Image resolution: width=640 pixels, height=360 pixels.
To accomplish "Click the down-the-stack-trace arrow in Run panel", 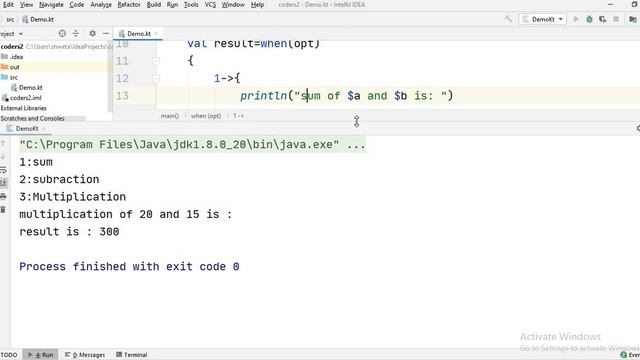I will pos(3,156).
